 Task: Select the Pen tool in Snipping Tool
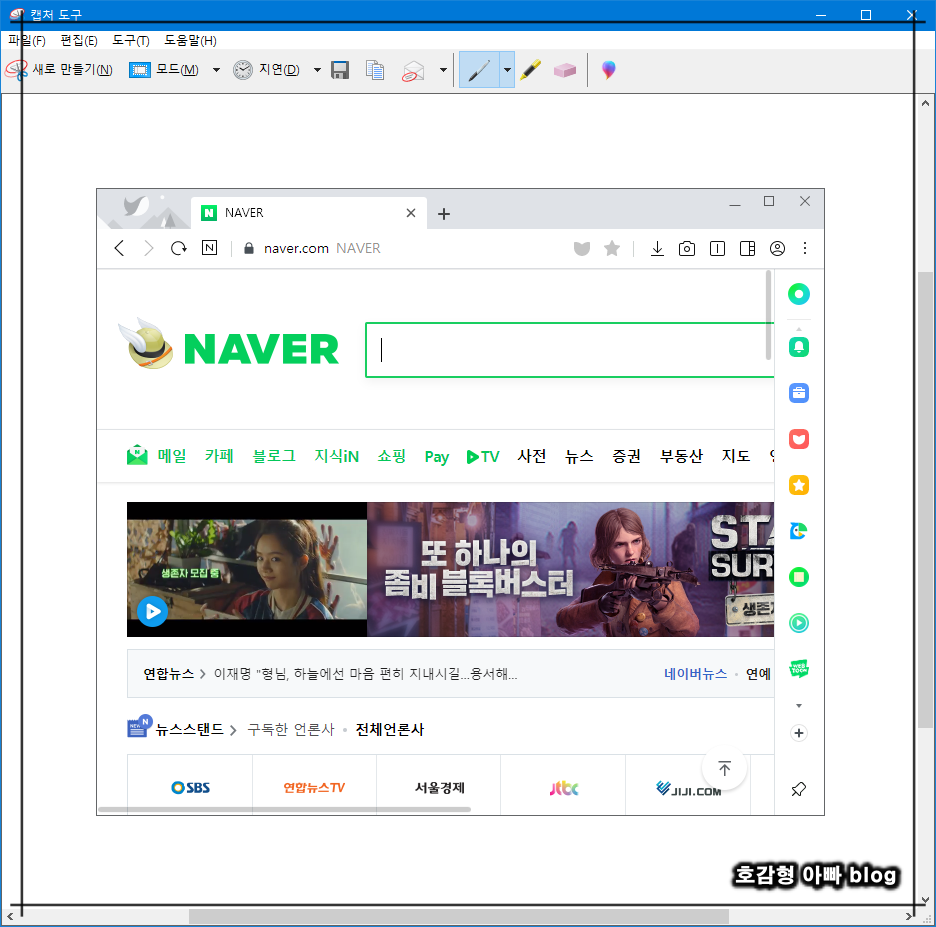coord(479,70)
